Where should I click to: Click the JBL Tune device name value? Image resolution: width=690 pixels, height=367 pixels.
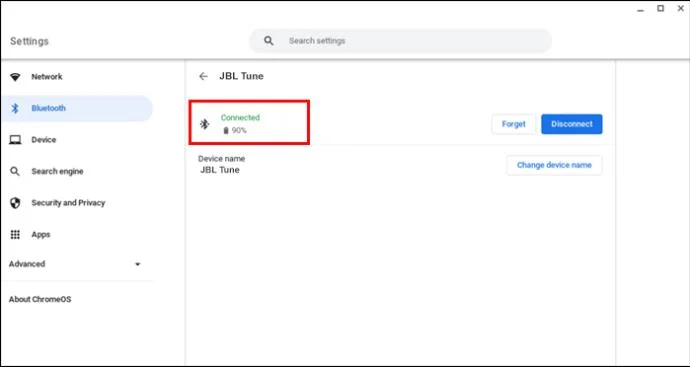click(x=220, y=170)
